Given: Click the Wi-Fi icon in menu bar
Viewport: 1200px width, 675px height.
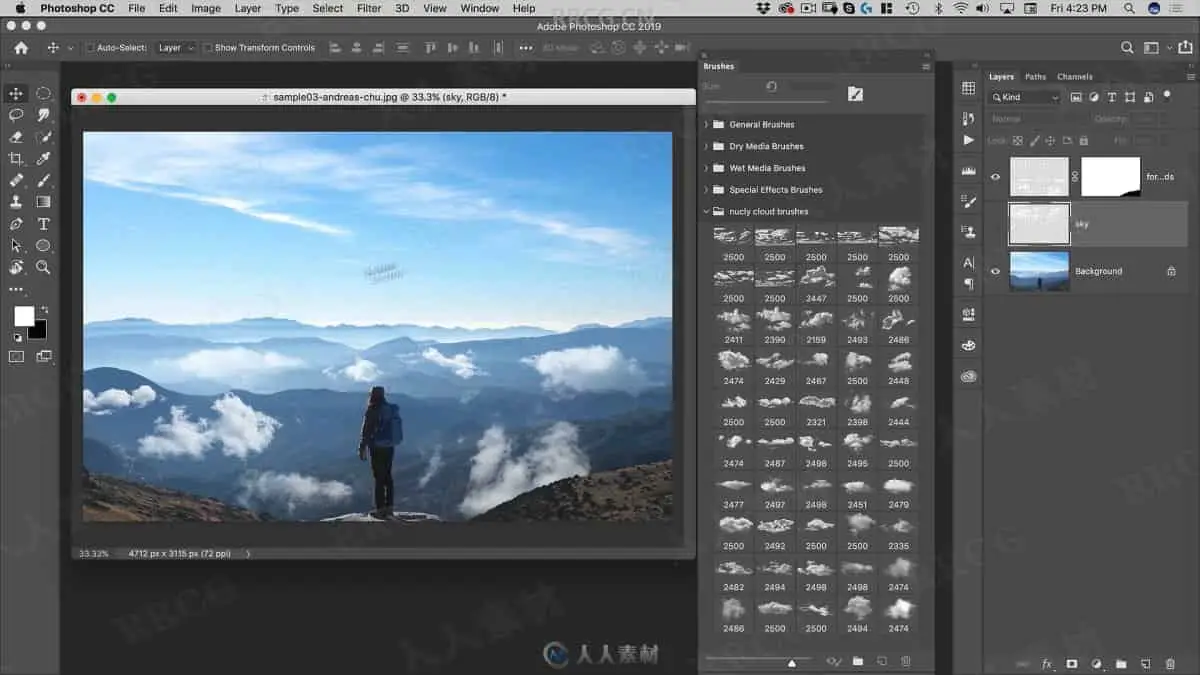Looking at the screenshot, I should coord(960,8).
